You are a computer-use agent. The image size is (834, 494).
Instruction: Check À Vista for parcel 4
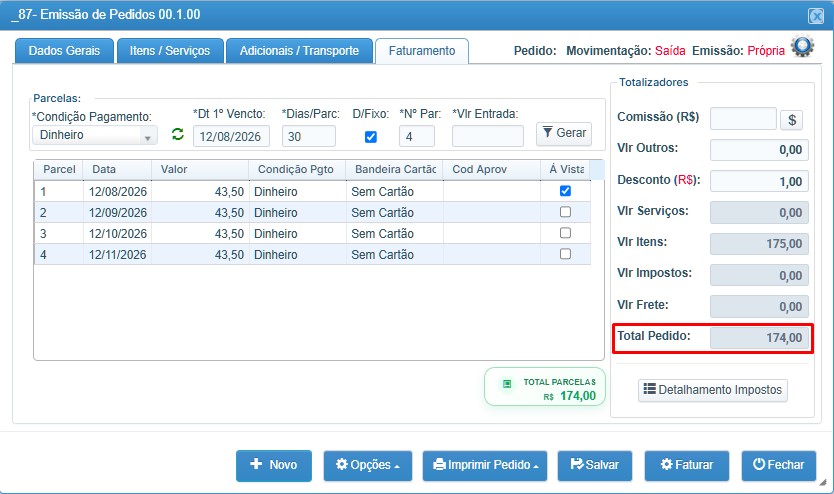pyautogui.click(x=565, y=254)
